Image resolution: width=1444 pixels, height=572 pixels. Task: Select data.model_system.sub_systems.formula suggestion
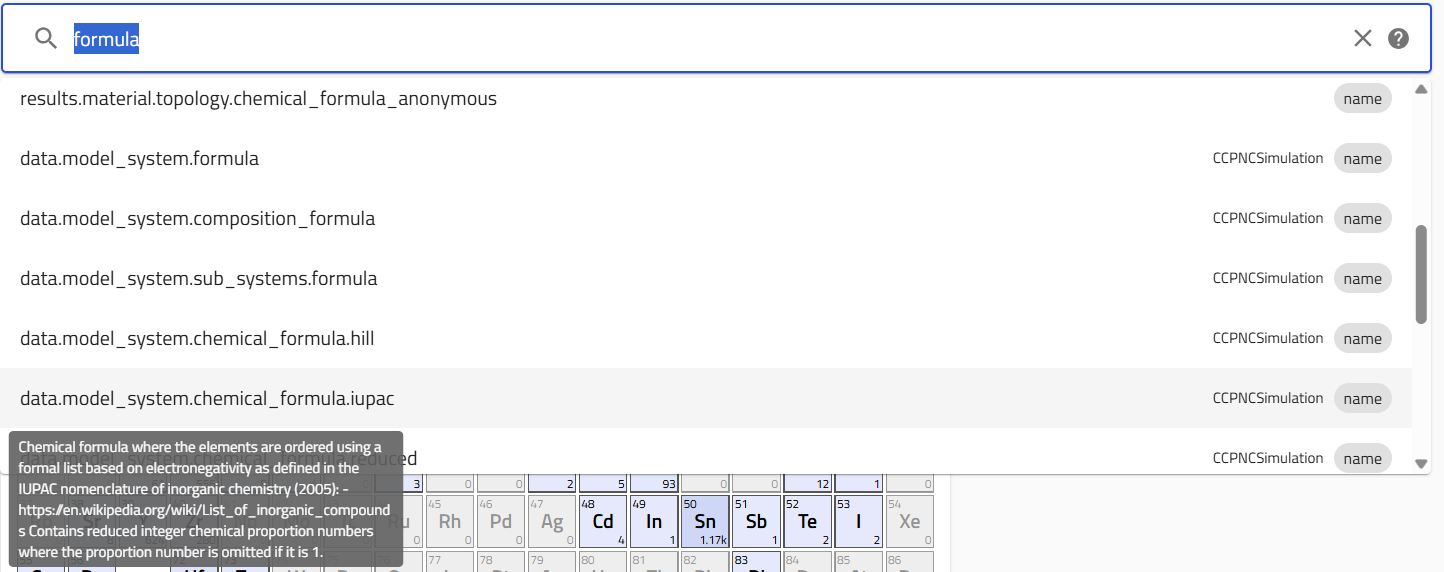click(706, 279)
